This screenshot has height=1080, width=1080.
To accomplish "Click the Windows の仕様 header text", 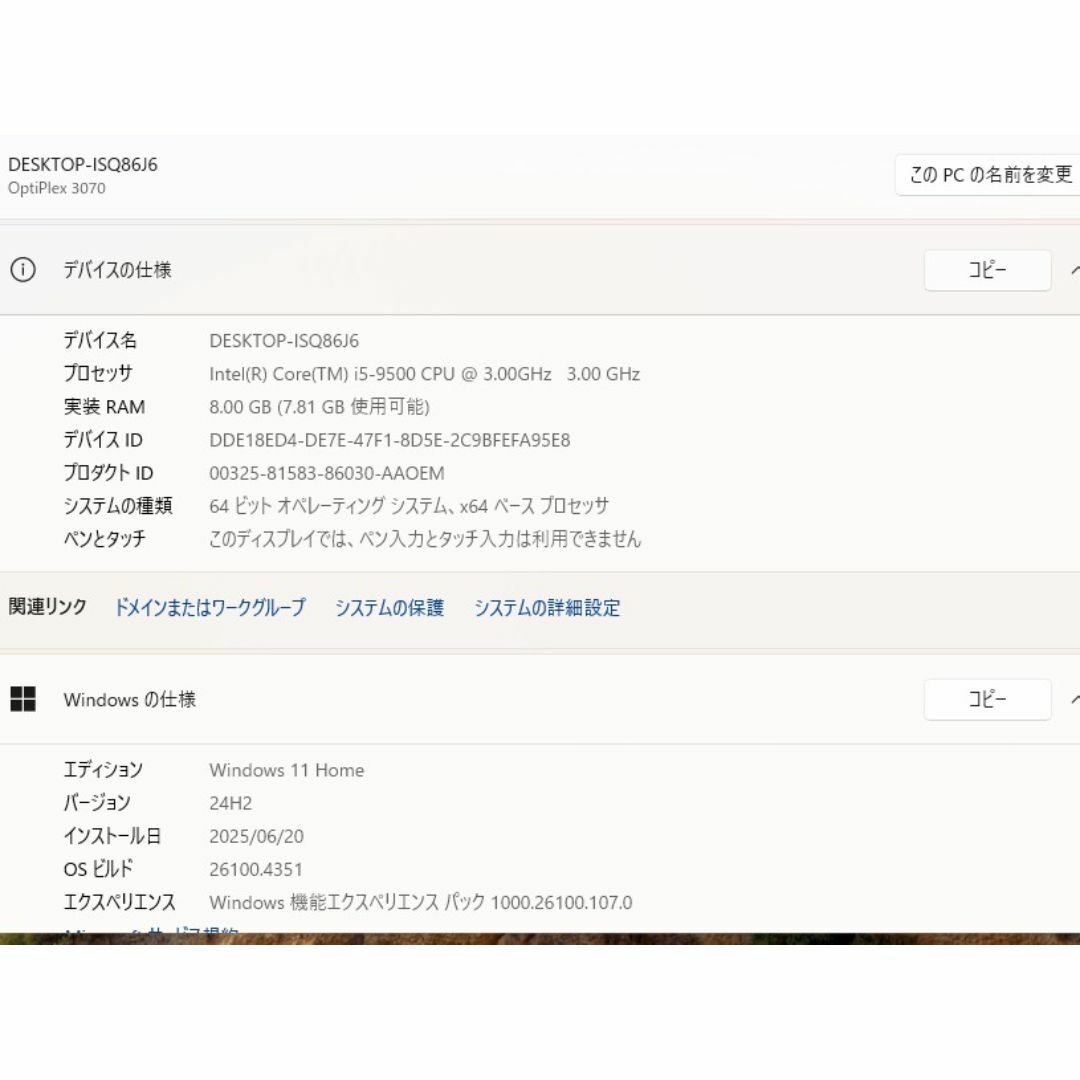I will click(129, 699).
